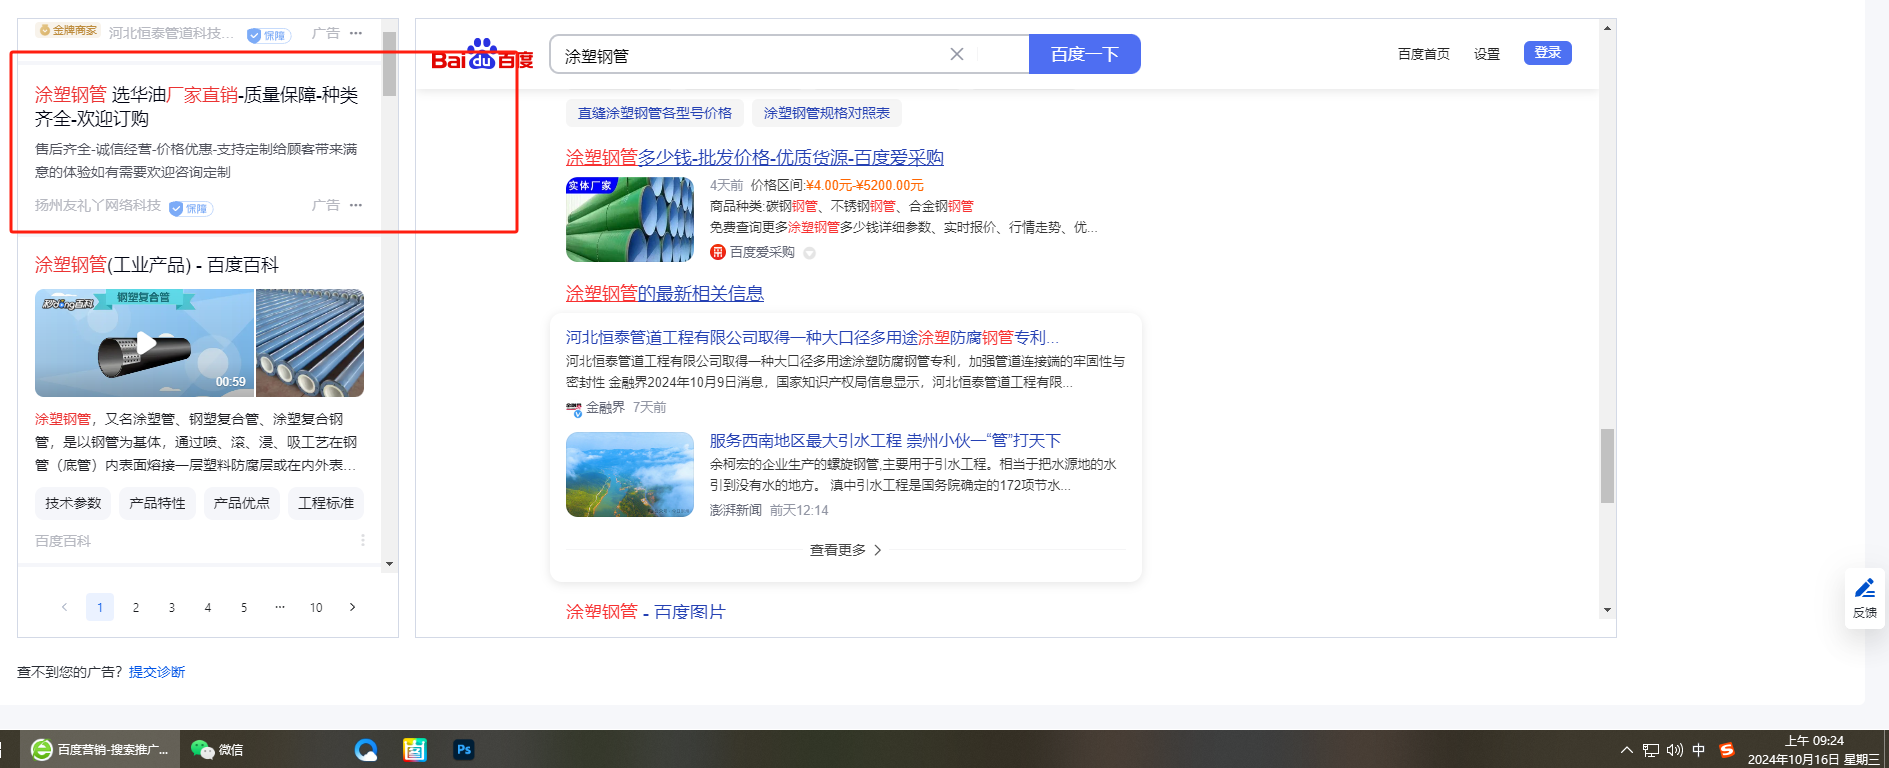Show hidden system tray icons chevron

[1626, 750]
